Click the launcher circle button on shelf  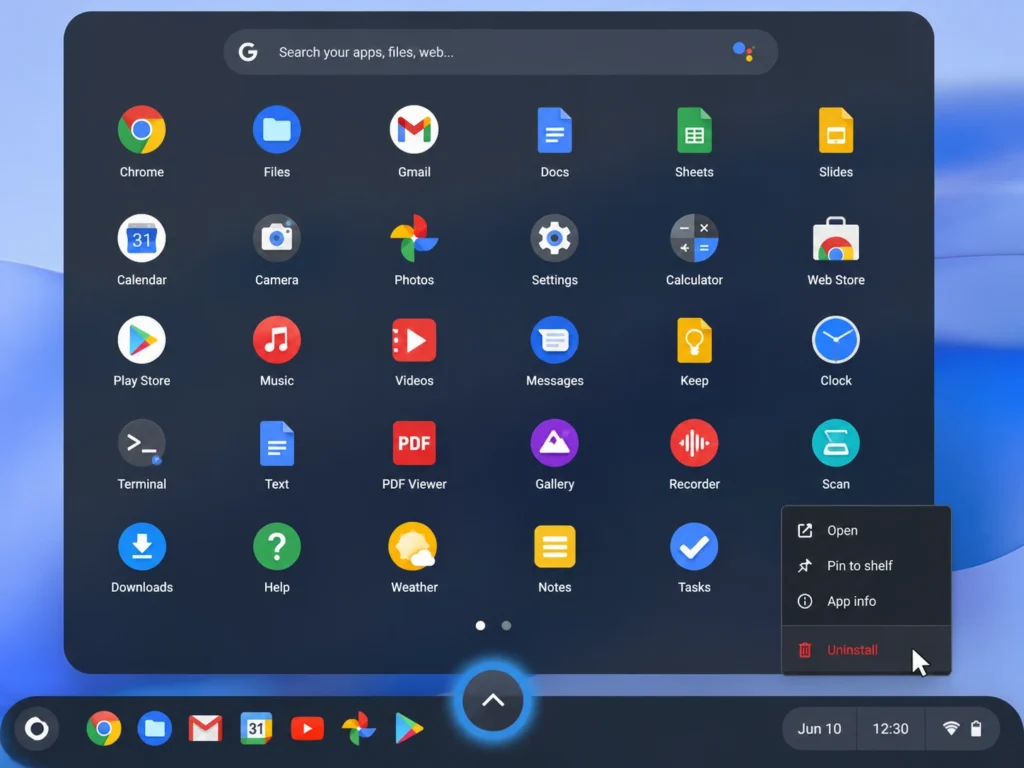[37, 728]
